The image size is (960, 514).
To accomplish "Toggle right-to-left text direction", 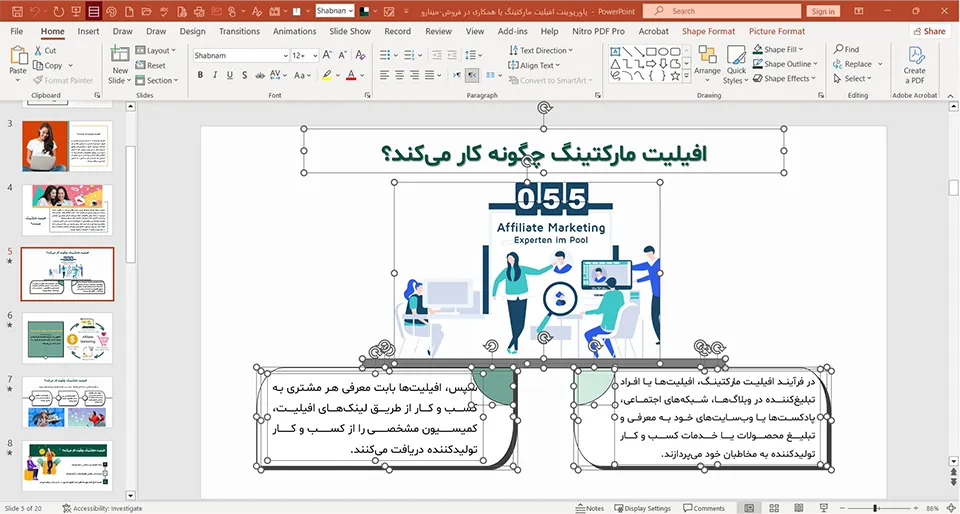I will 472,75.
